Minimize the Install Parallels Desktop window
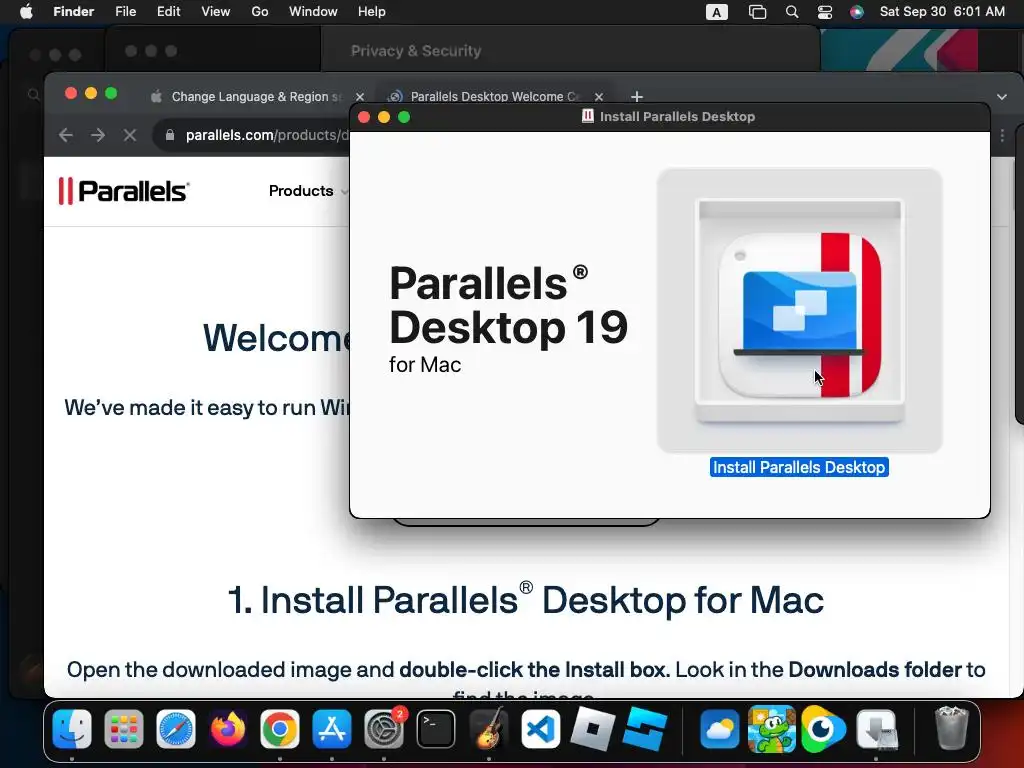 point(384,117)
